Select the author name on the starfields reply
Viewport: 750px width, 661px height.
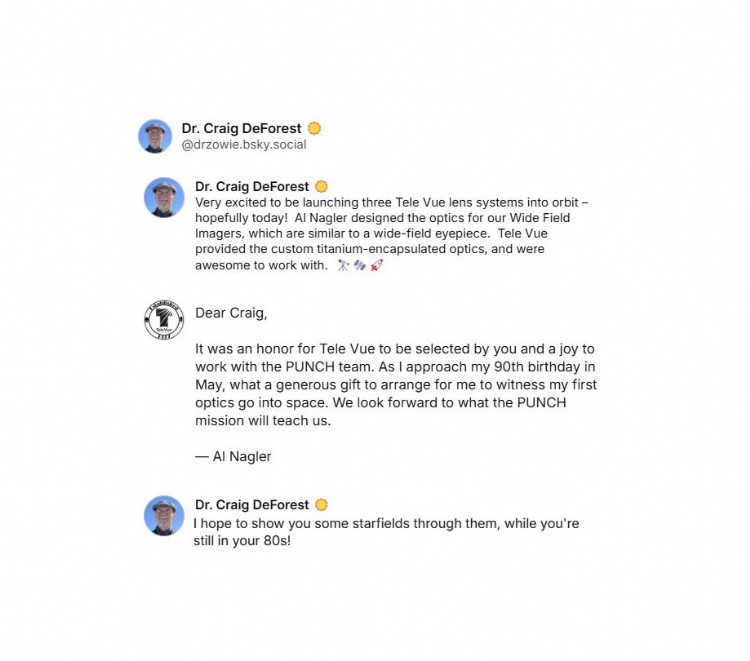[x=253, y=504]
